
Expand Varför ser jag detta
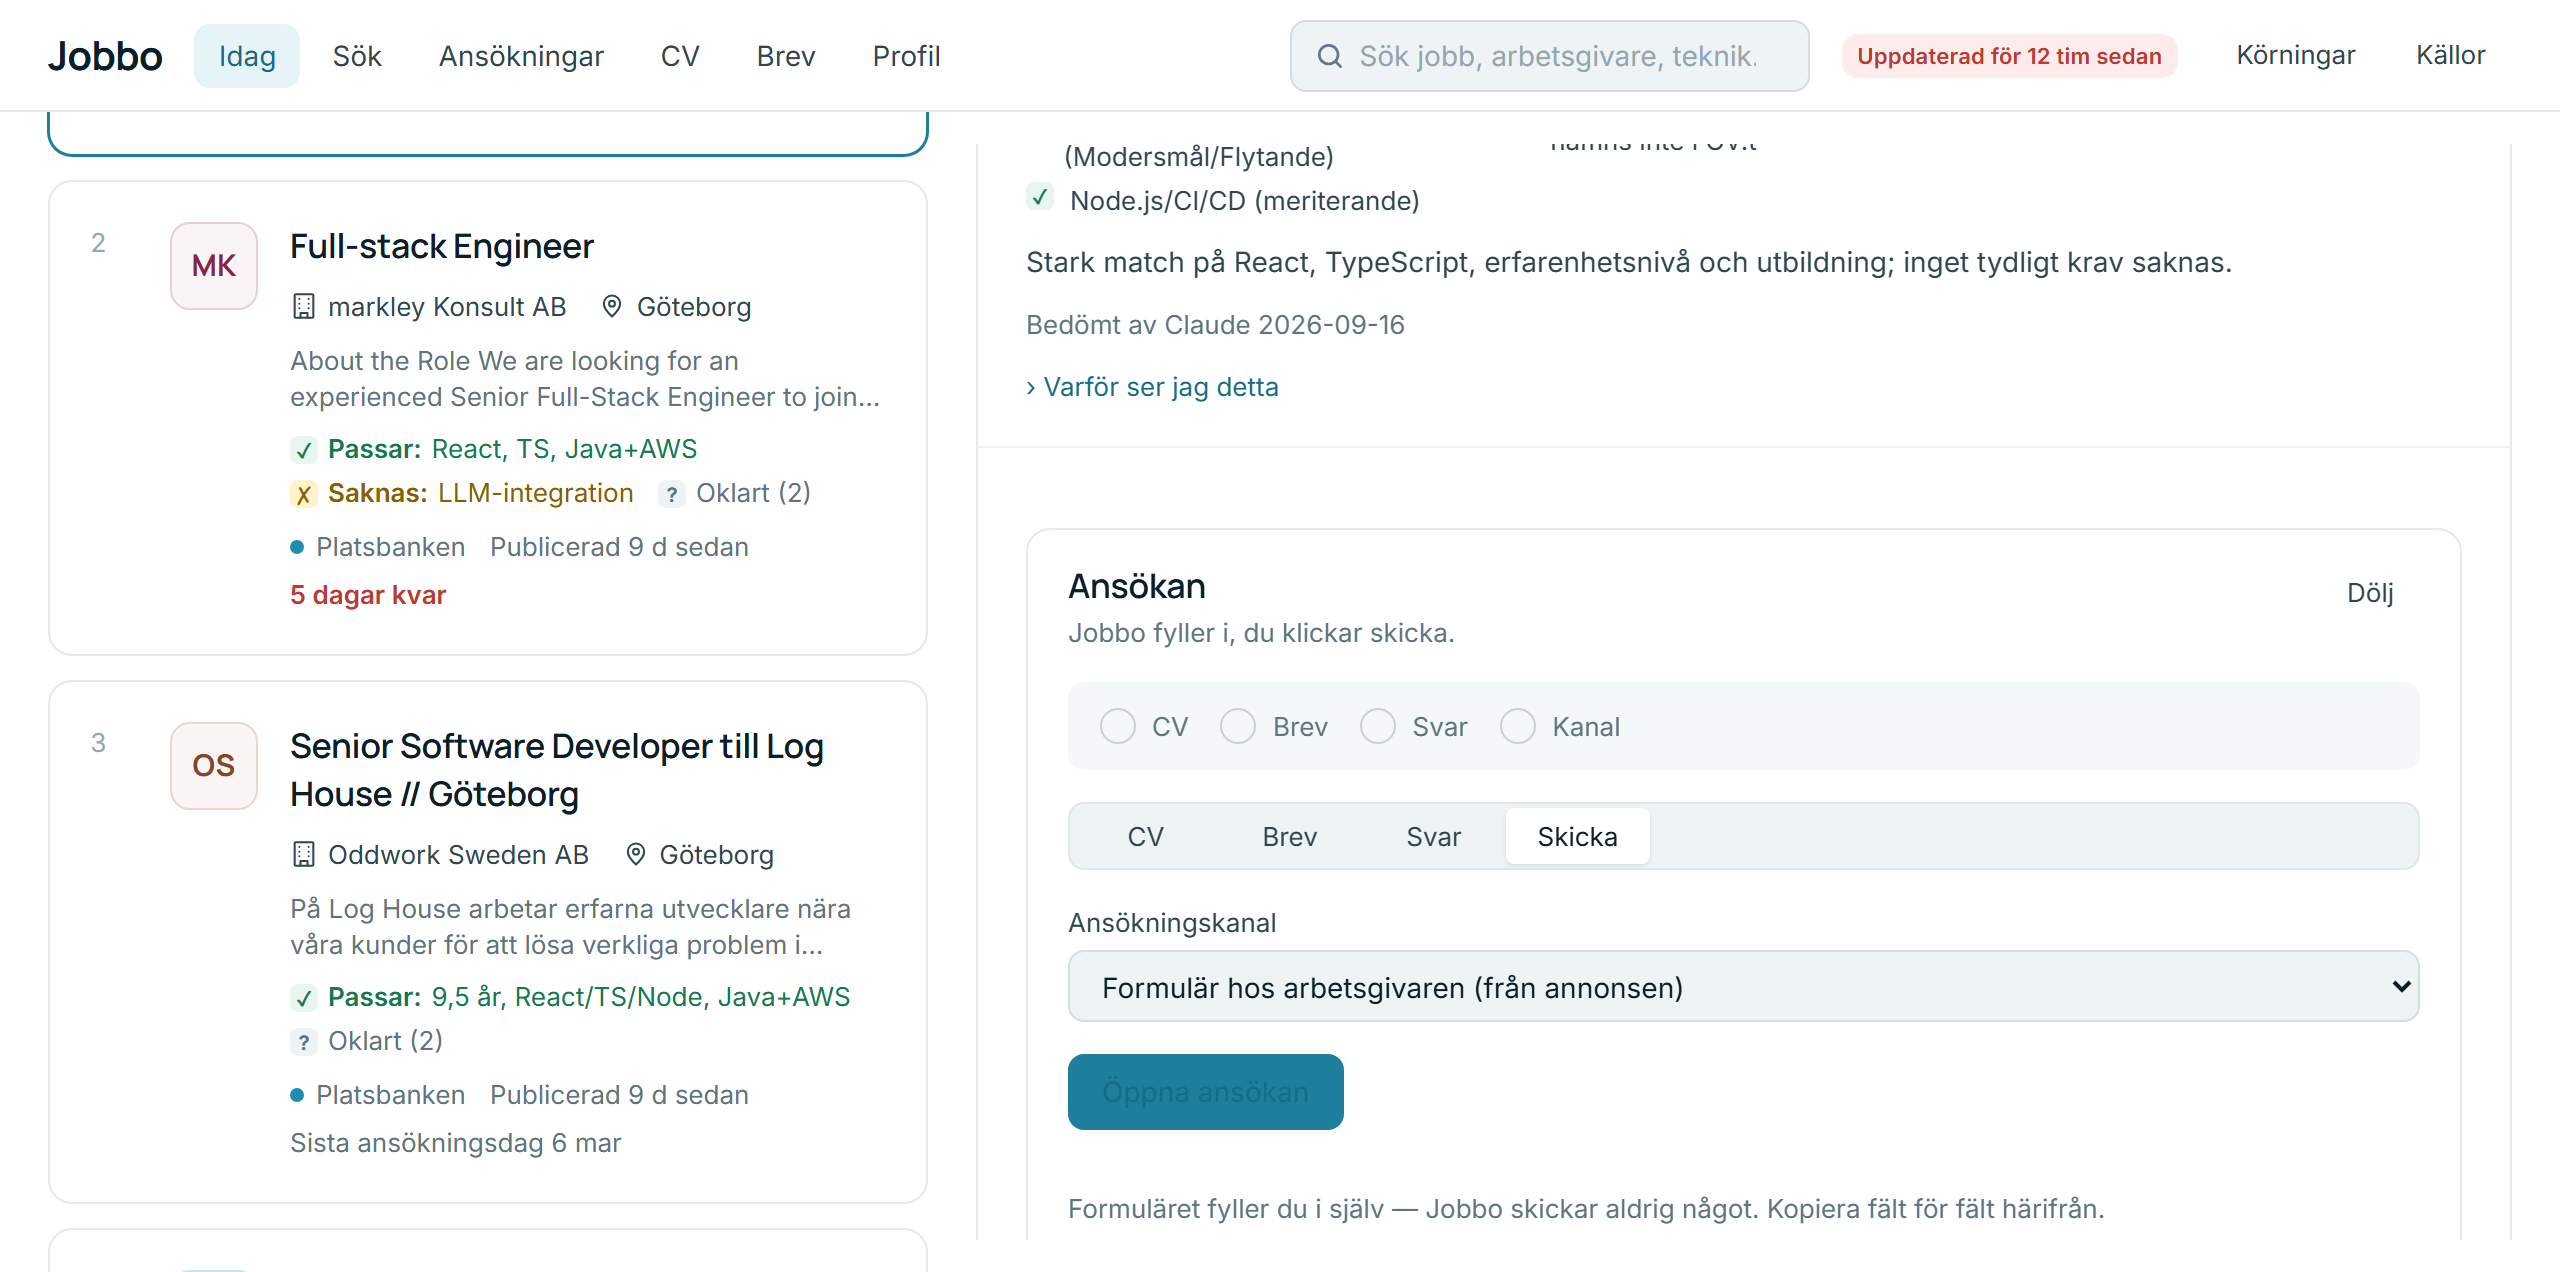1152,387
